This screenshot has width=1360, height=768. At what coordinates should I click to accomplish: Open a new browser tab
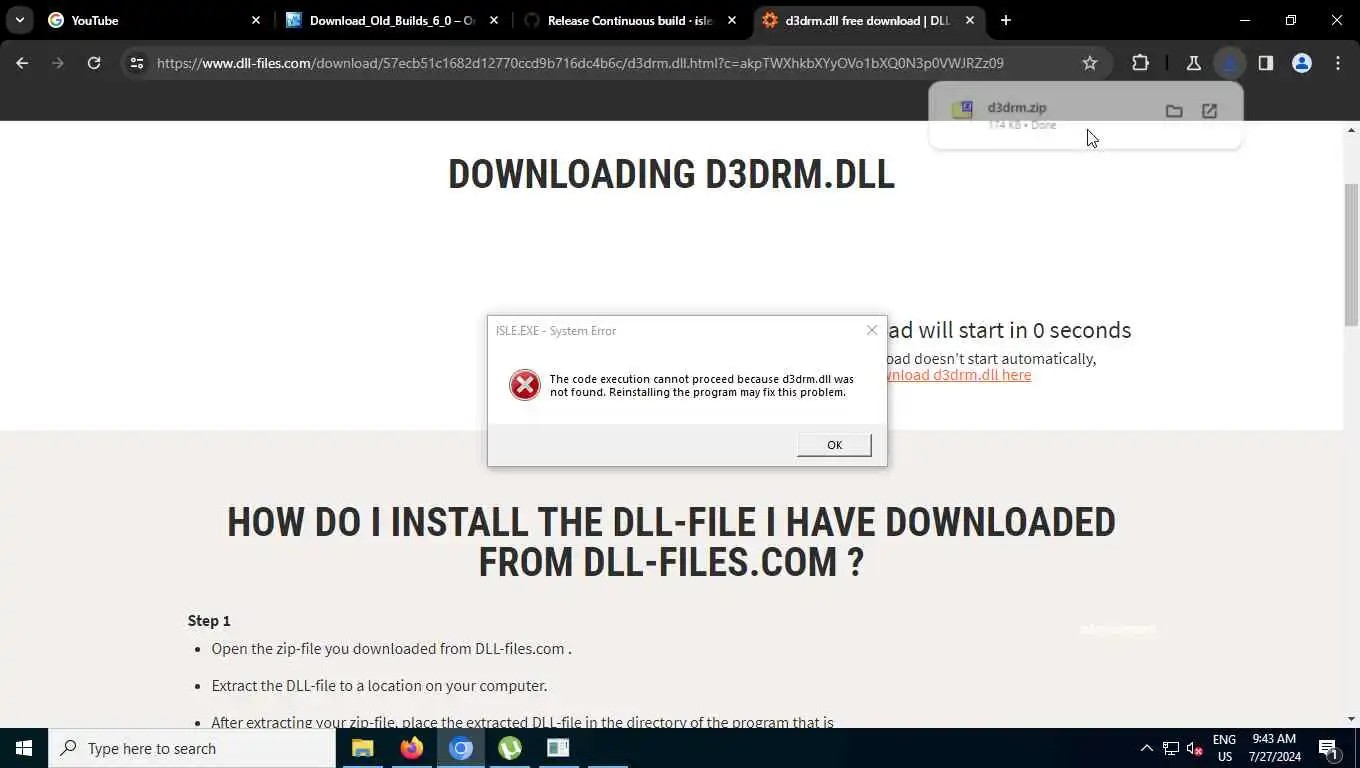1006,20
